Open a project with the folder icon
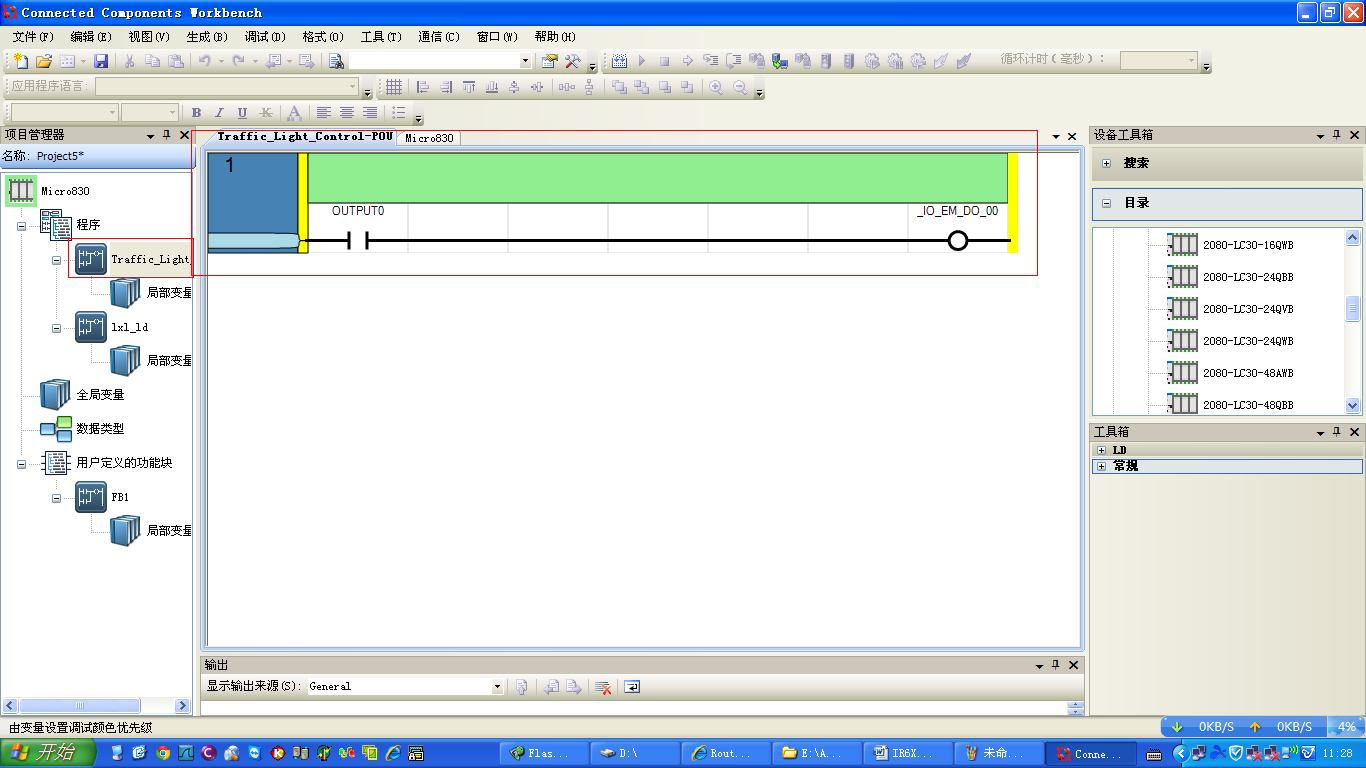The height and width of the screenshot is (768, 1366). (x=44, y=61)
